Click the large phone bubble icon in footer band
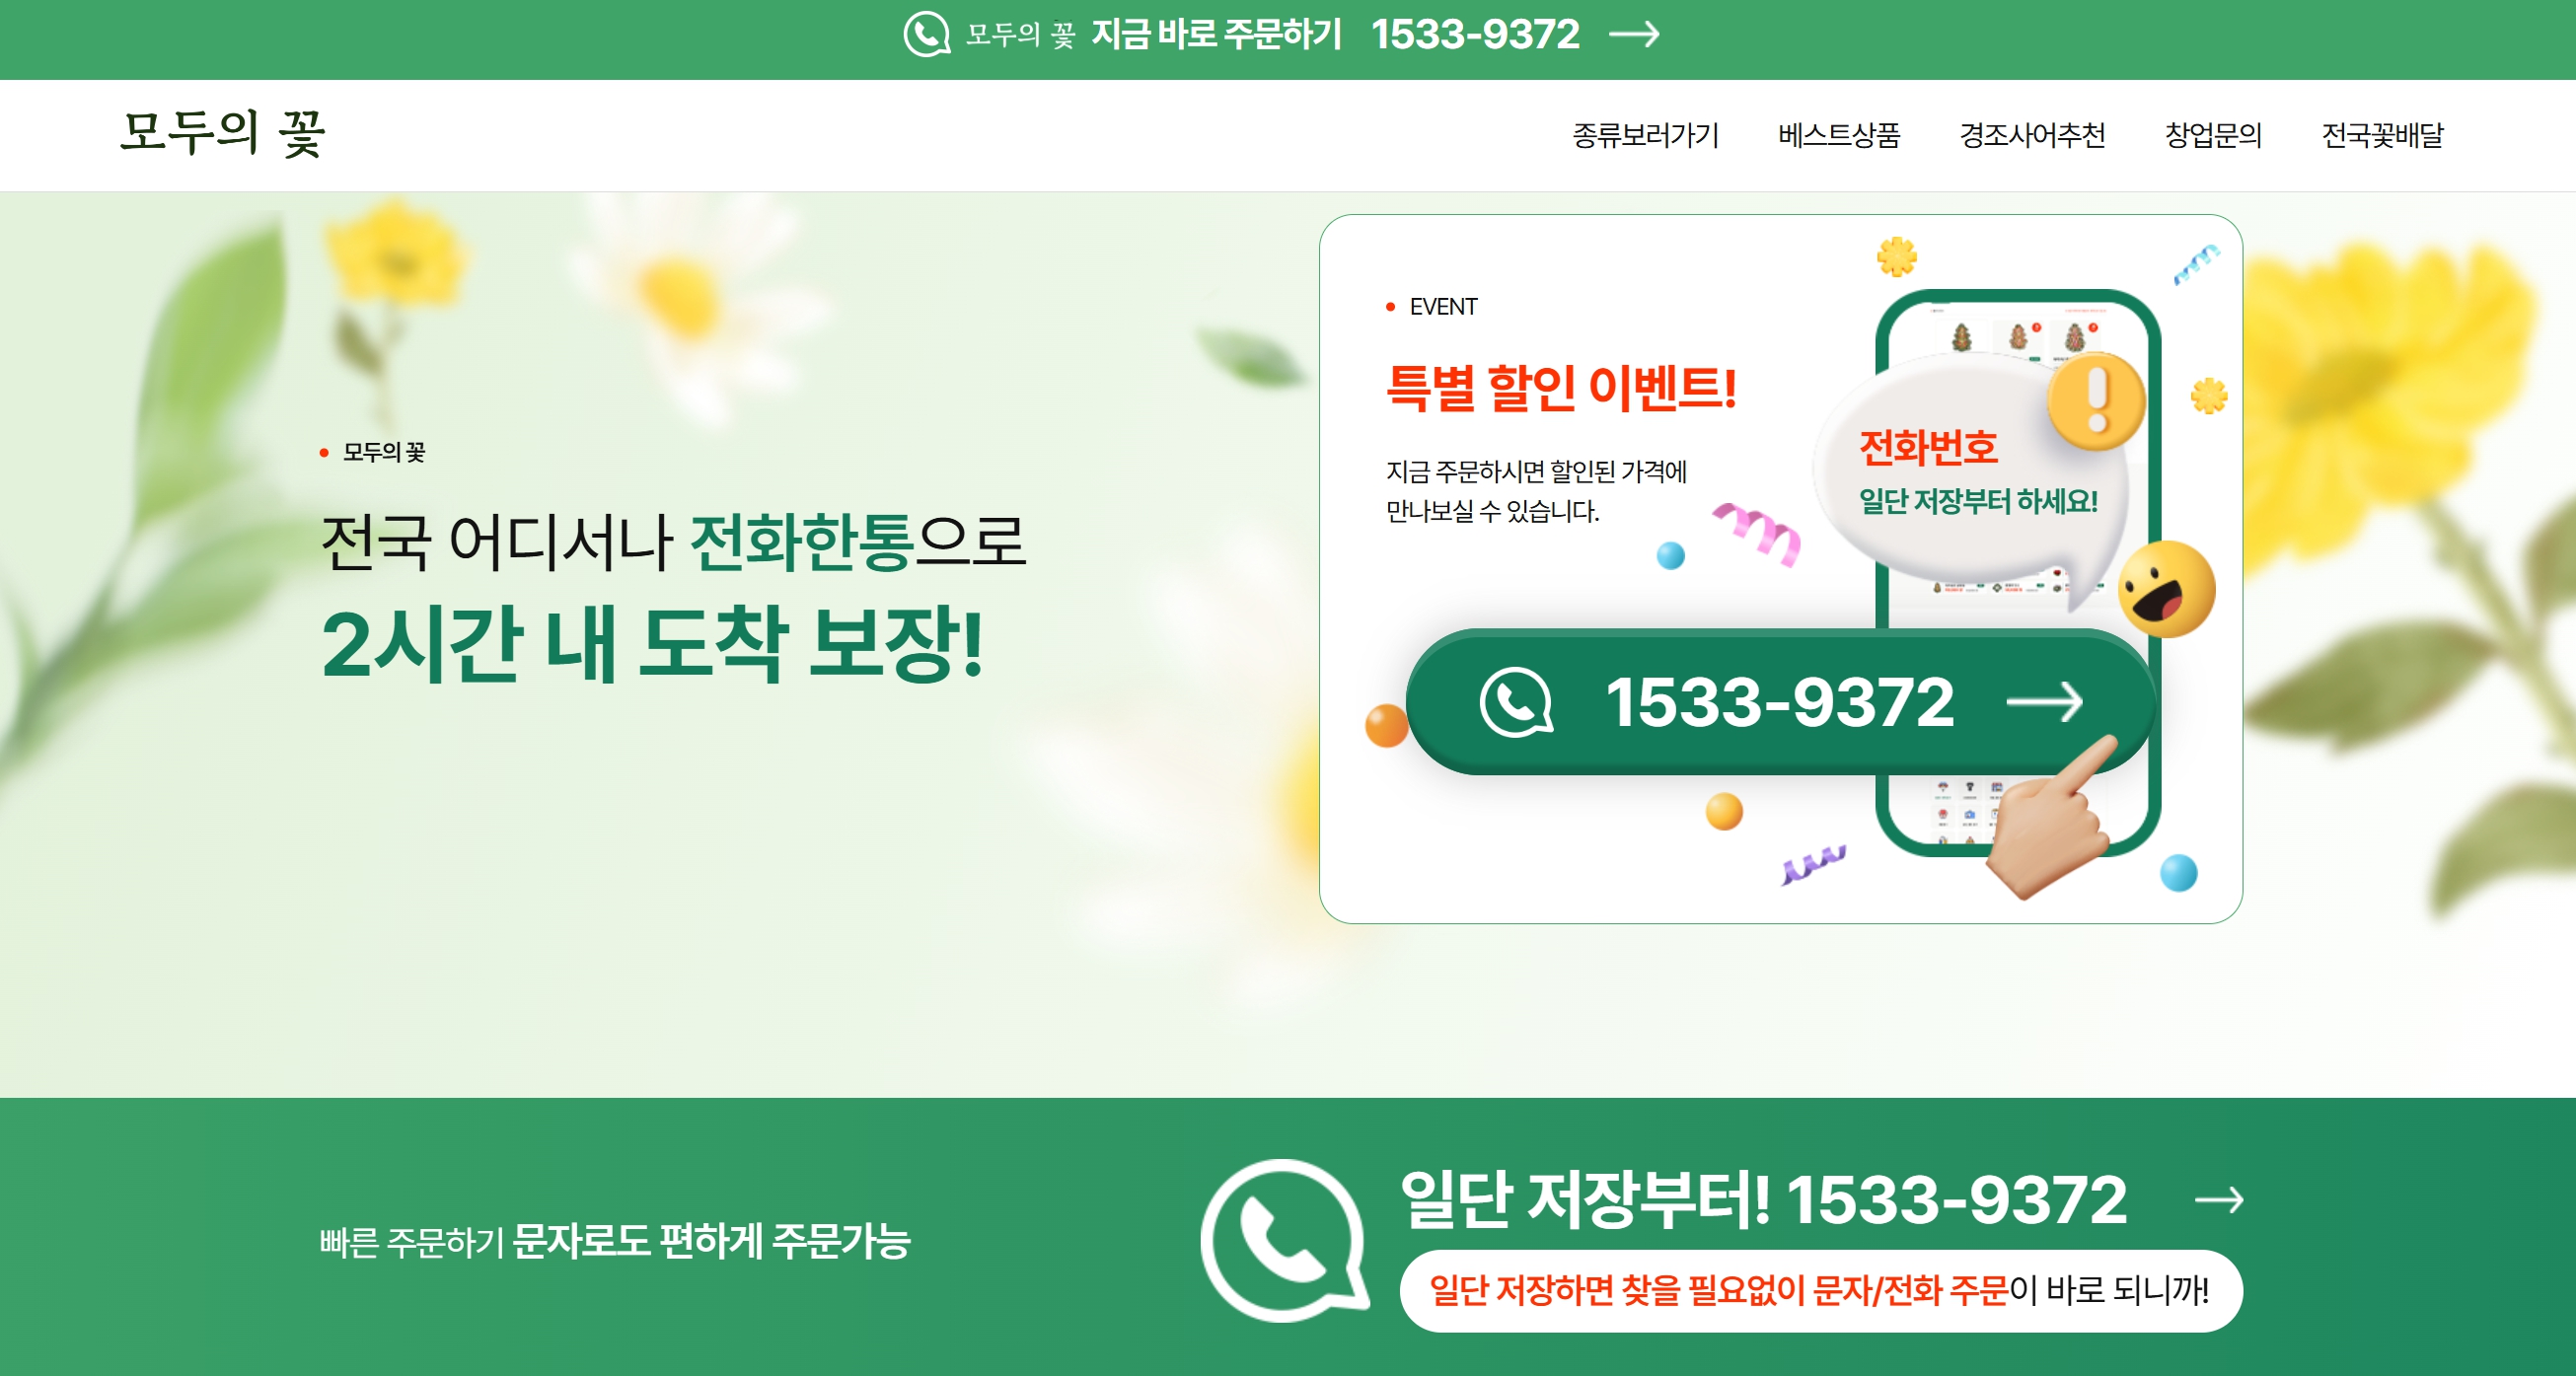Screen dimensions: 2576x1376 point(1284,1240)
